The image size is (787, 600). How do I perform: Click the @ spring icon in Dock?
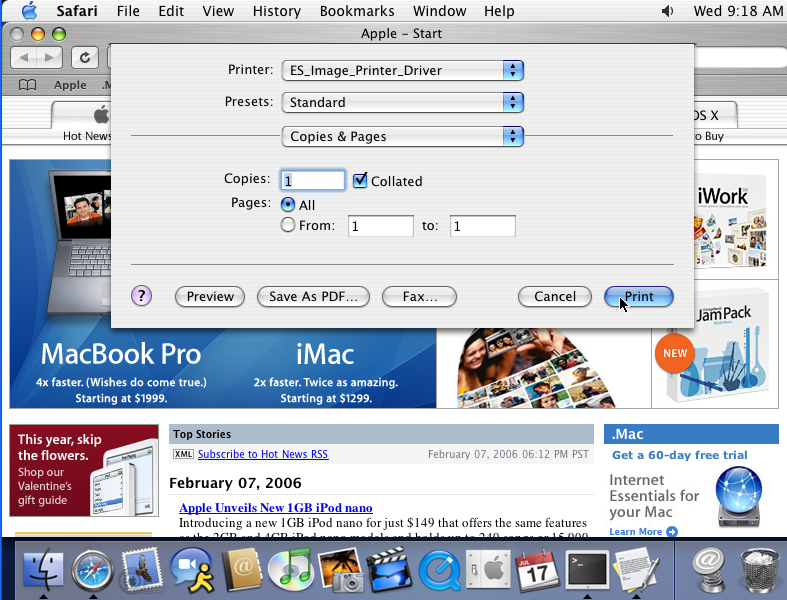pos(710,570)
